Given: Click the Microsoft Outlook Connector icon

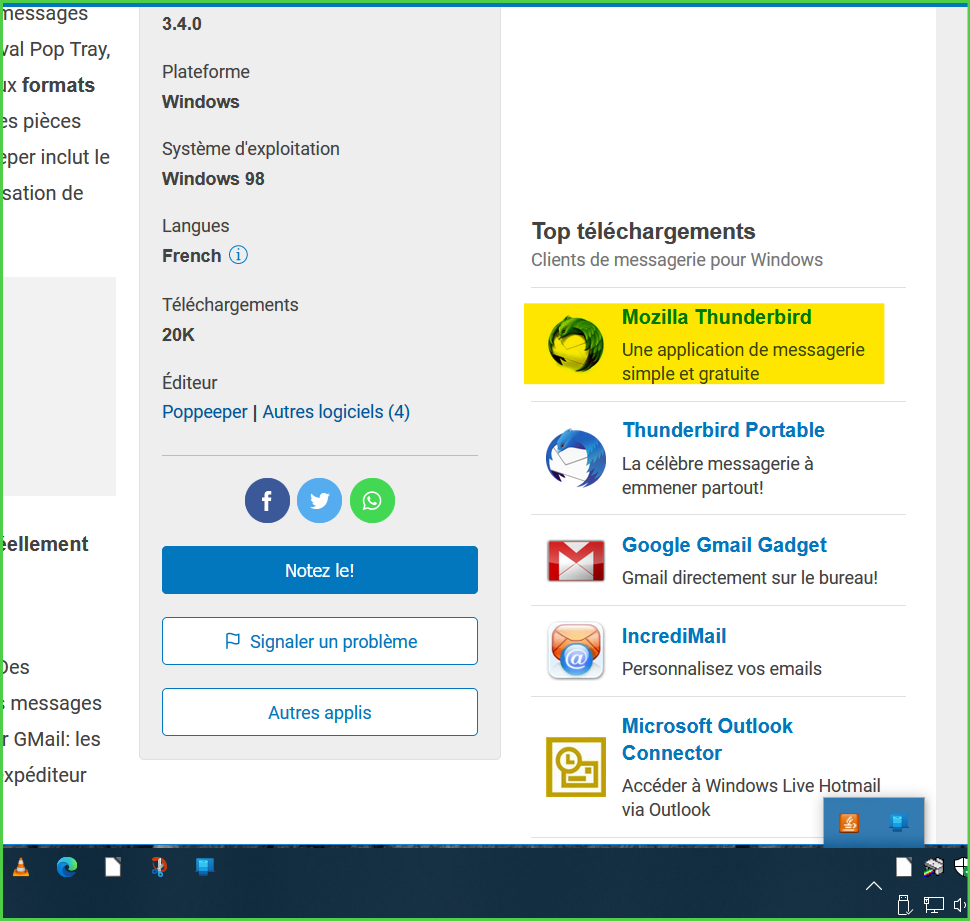Looking at the screenshot, I should coord(575,767).
